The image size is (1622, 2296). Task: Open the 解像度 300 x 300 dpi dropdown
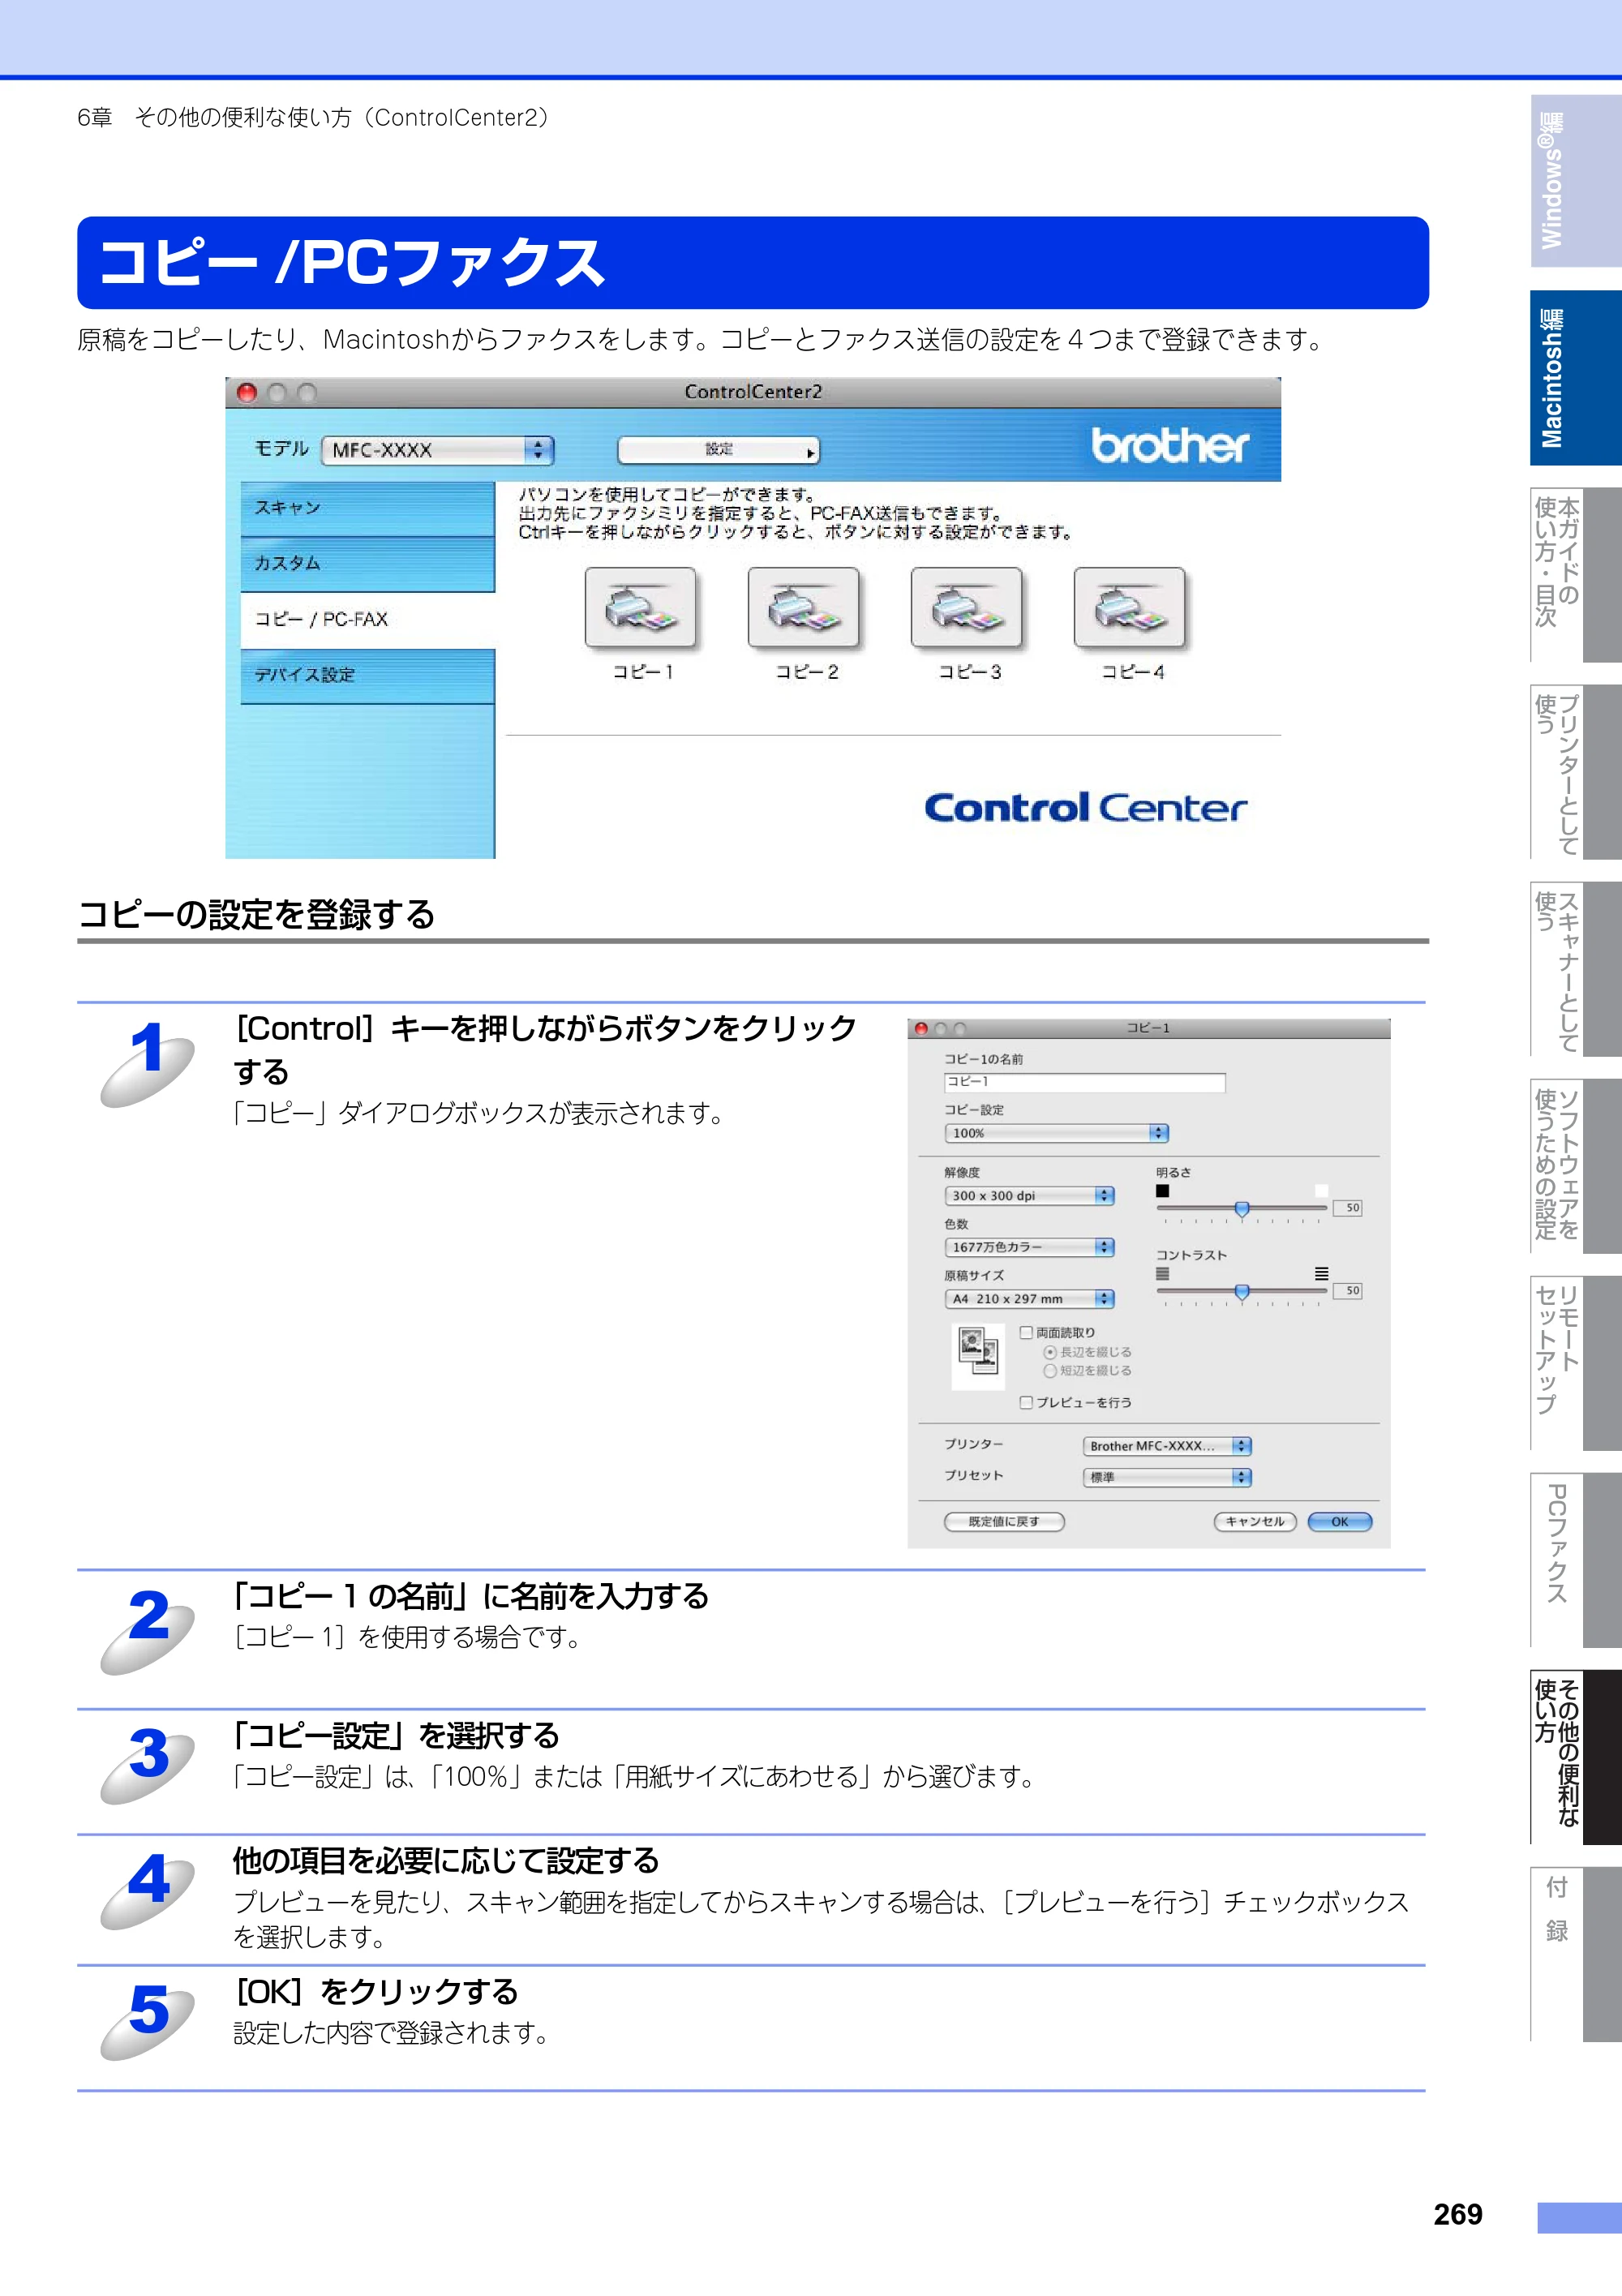click(1029, 1196)
